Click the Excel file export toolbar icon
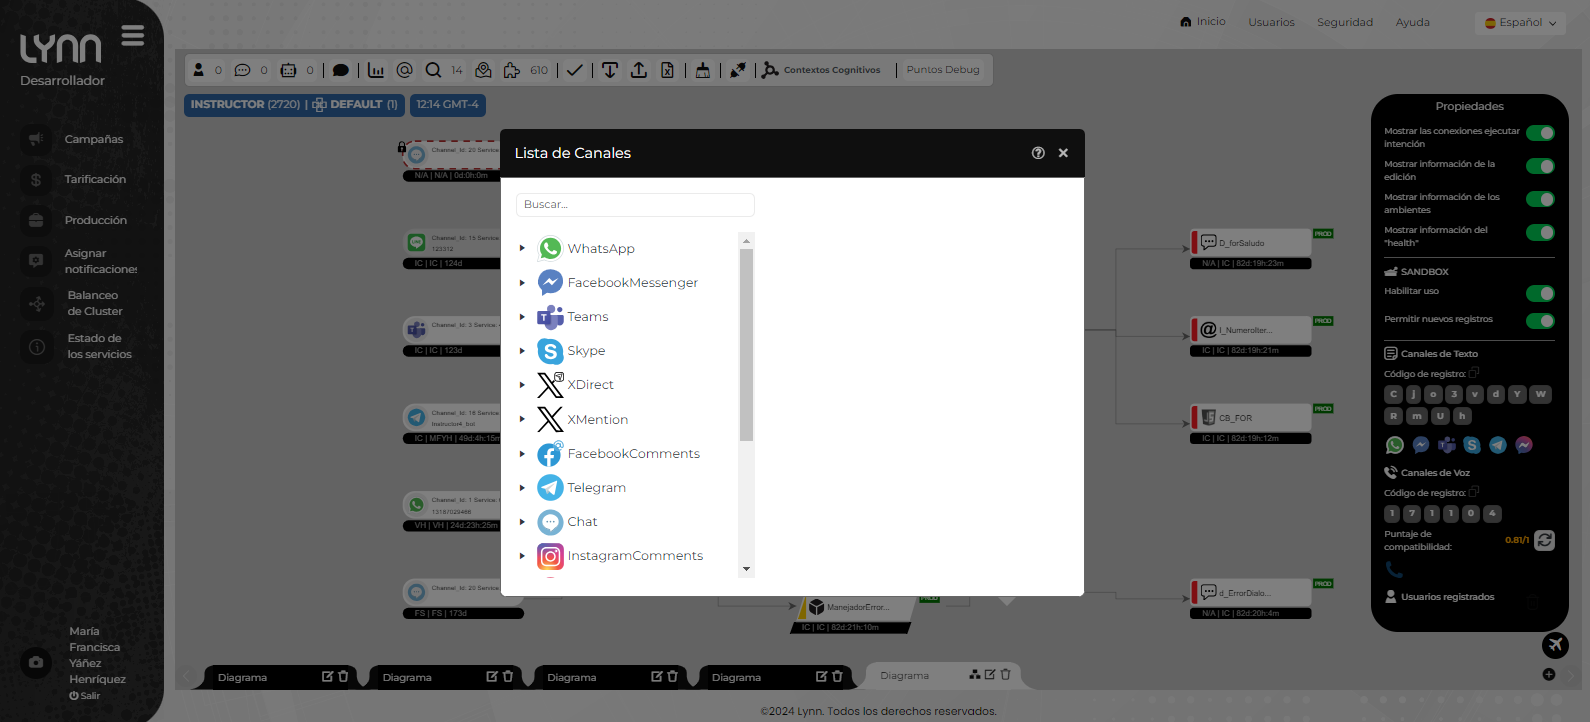This screenshot has width=1590, height=722. pyautogui.click(x=667, y=70)
